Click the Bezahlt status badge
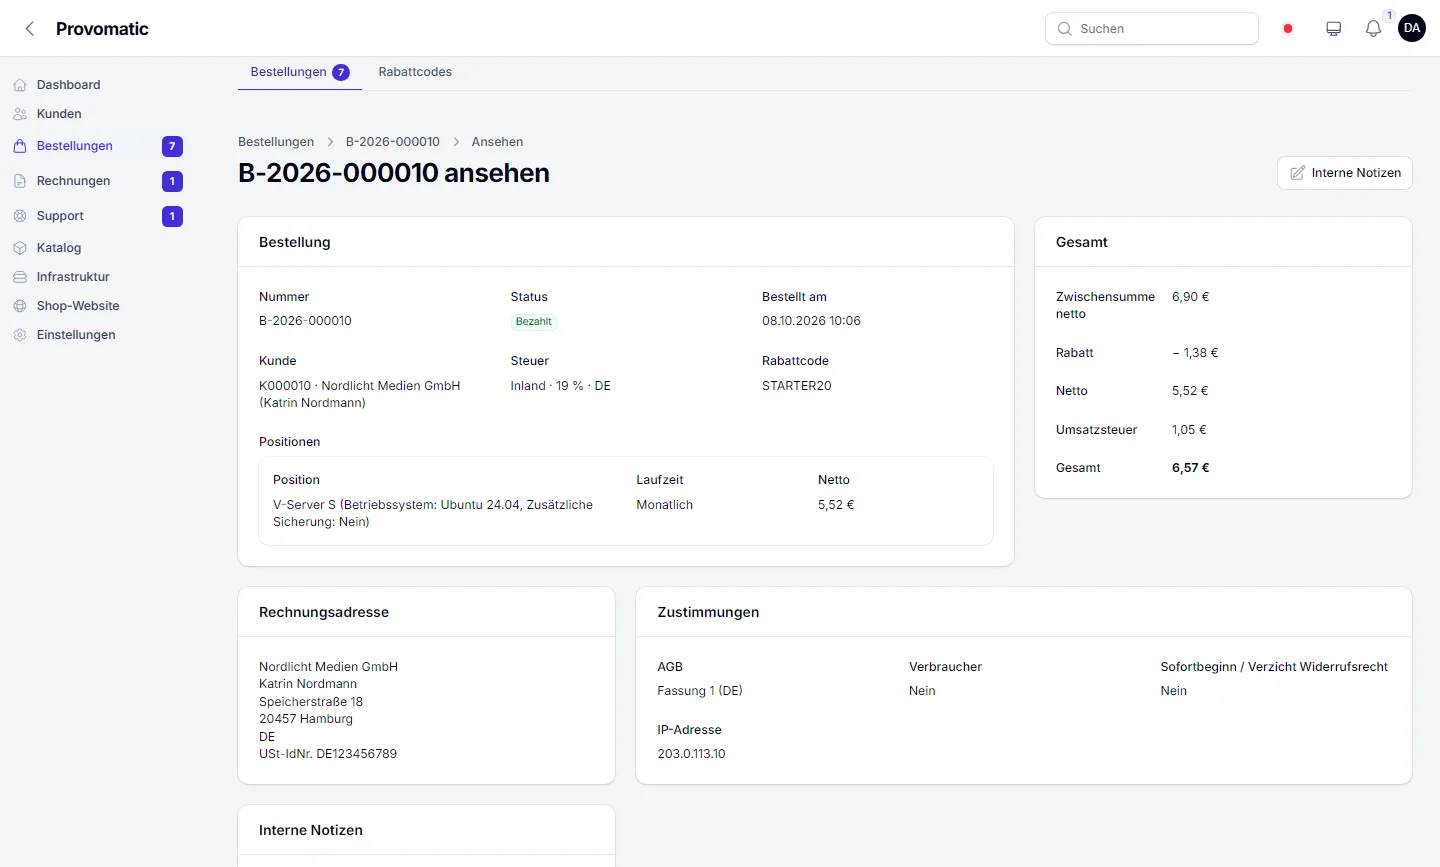1440x867 pixels. [533, 322]
